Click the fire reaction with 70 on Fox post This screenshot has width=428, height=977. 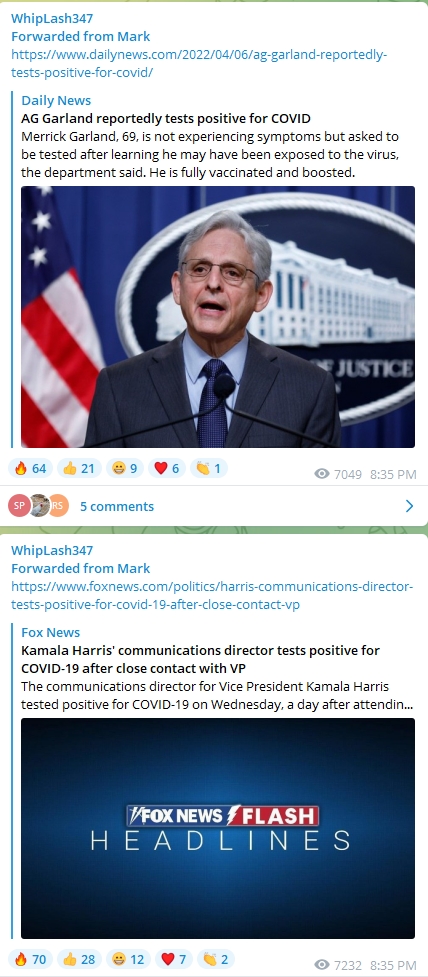click(31, 959)
